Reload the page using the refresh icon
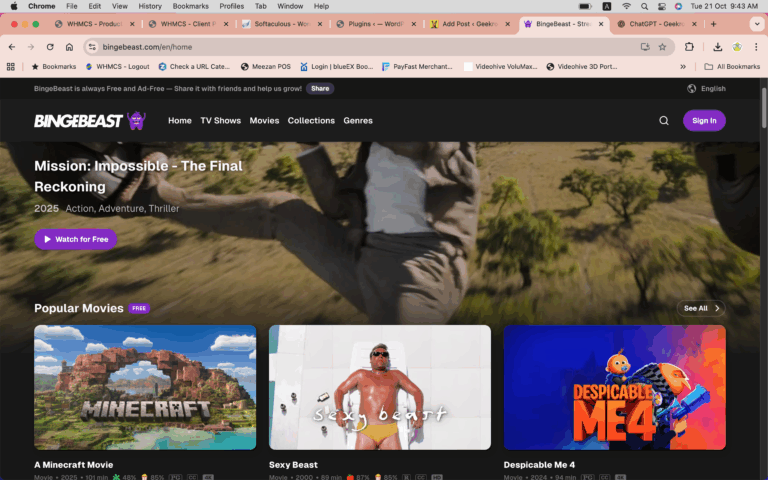 tap(50, 47)
